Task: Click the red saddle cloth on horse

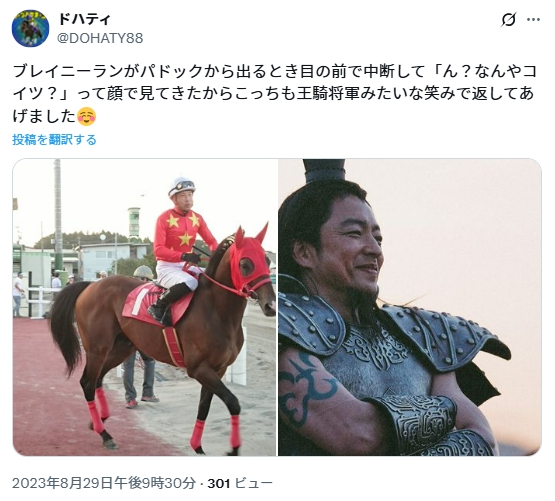Action: coord(156,304)
